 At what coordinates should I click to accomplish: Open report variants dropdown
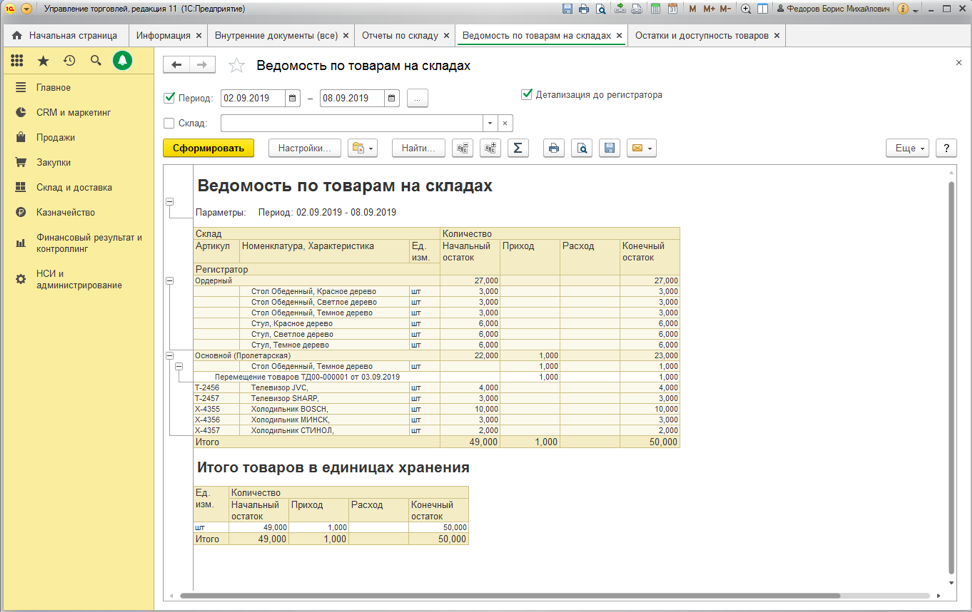(363, 148)
